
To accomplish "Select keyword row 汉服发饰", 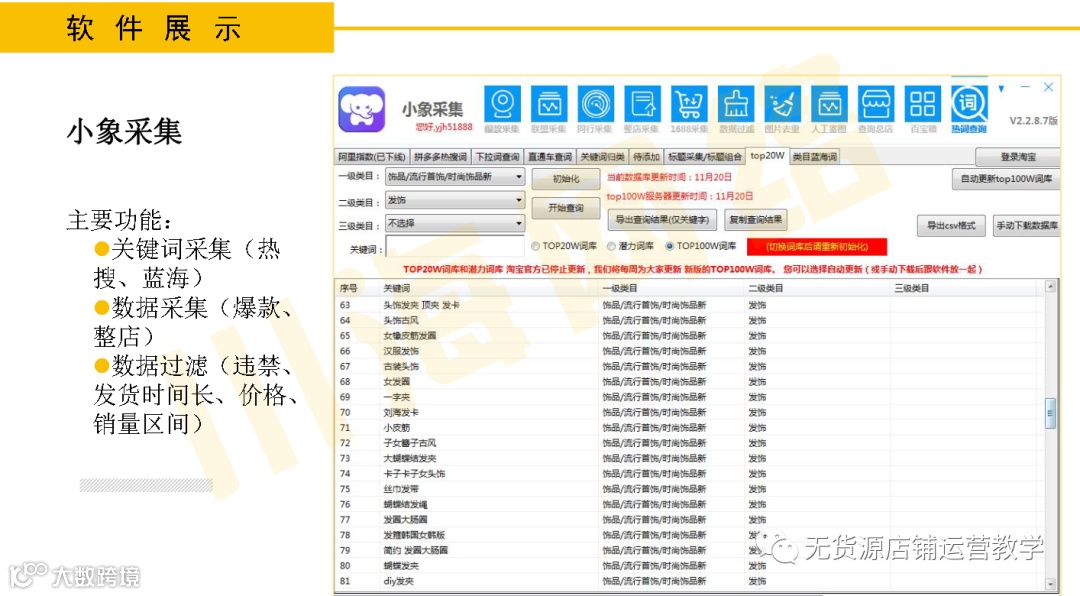I will click(689, 351).
